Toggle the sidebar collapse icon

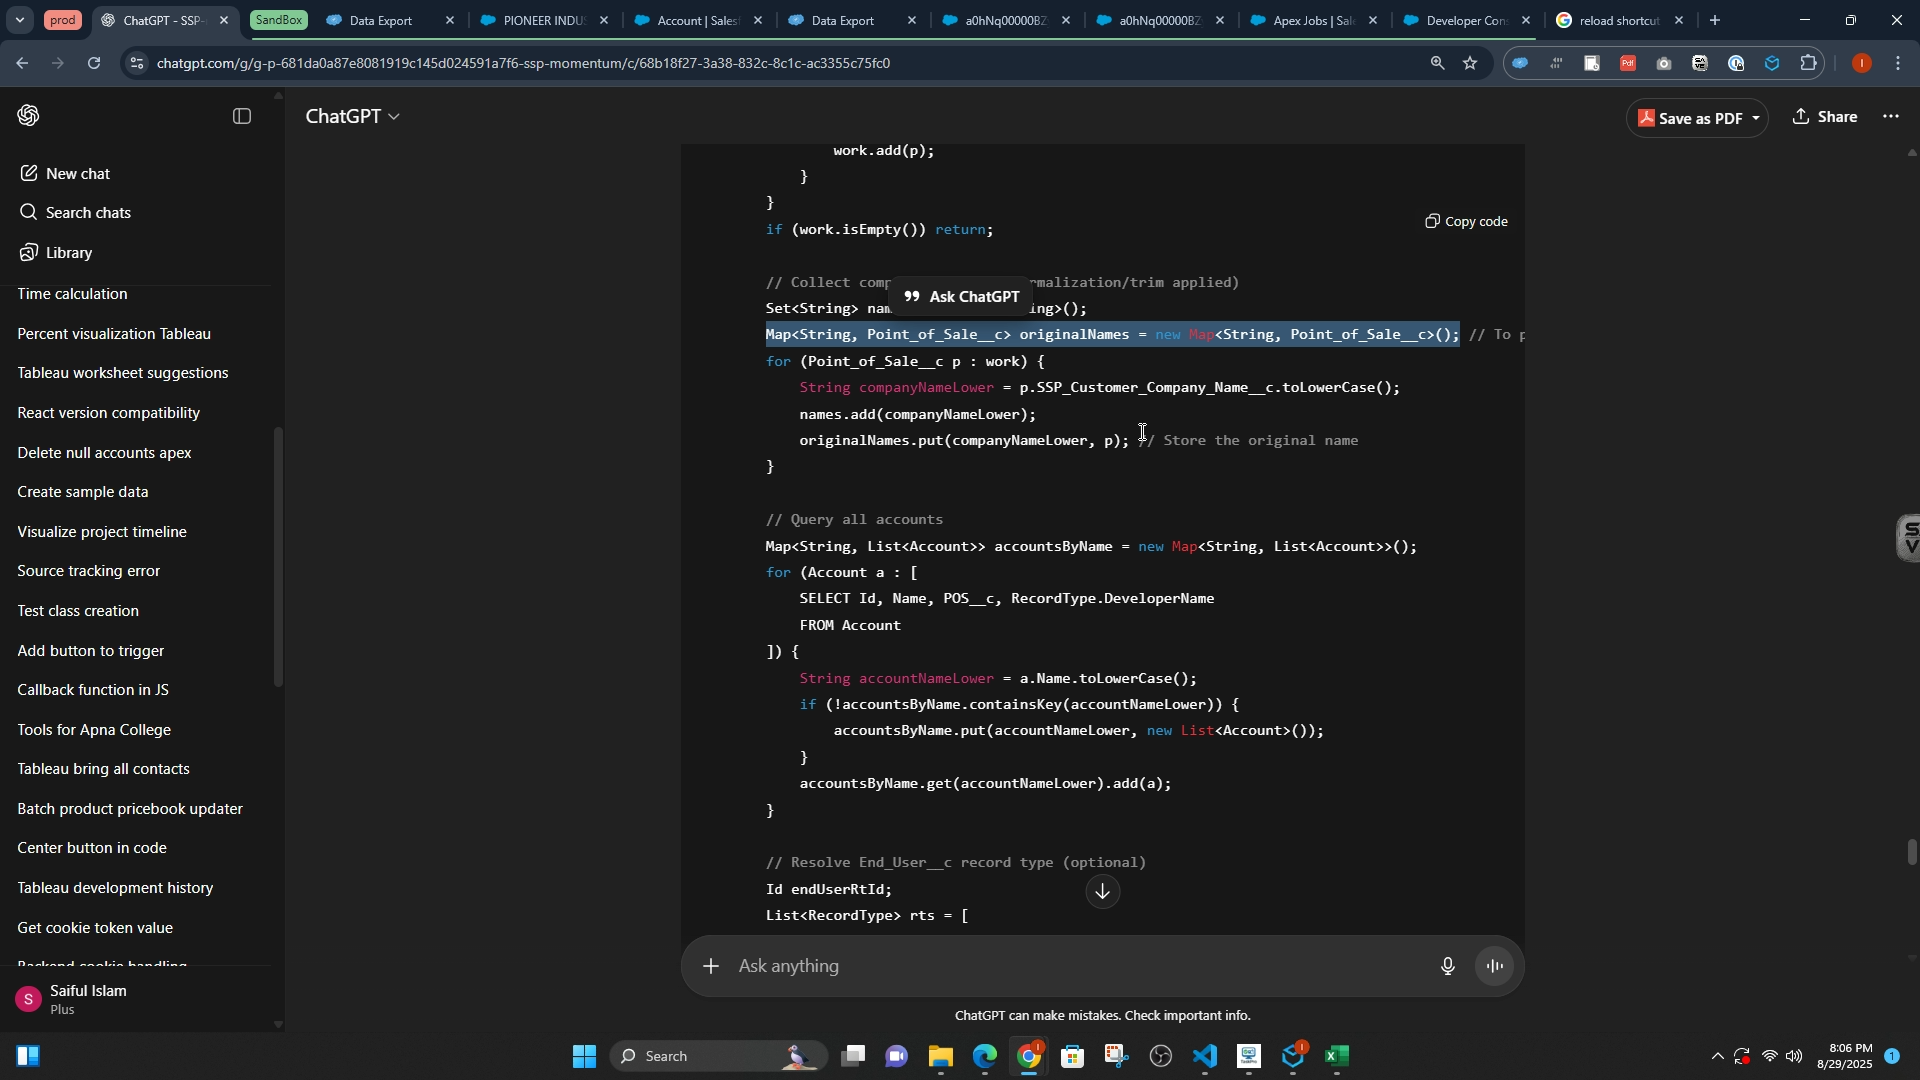241,117
